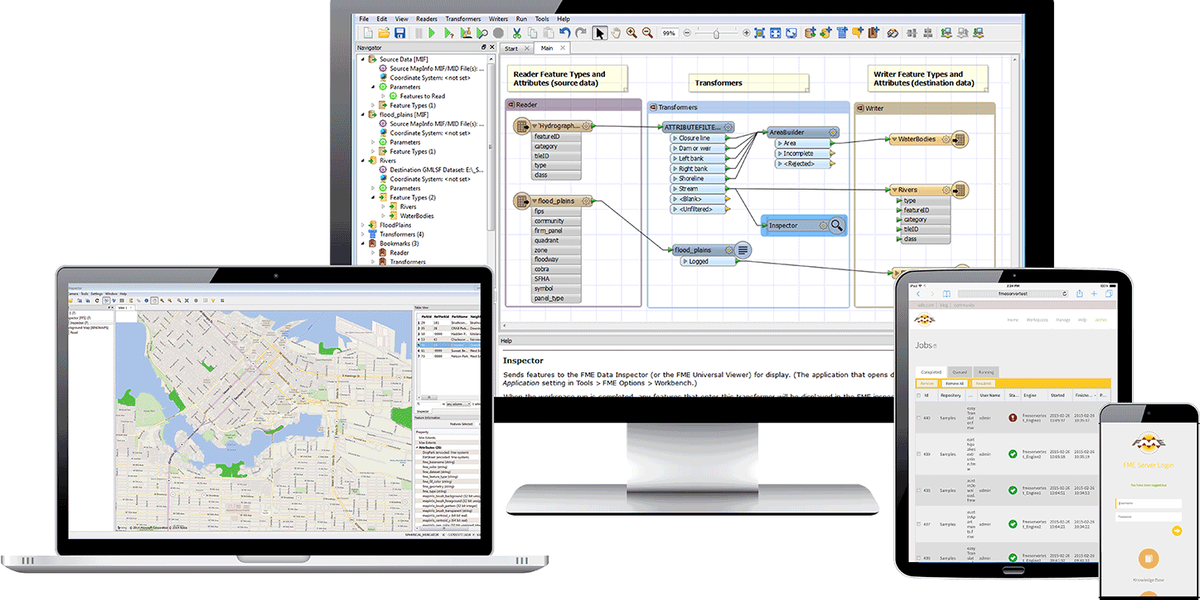
Task: Run the translation with the green play icon
Action: (432, 33)
